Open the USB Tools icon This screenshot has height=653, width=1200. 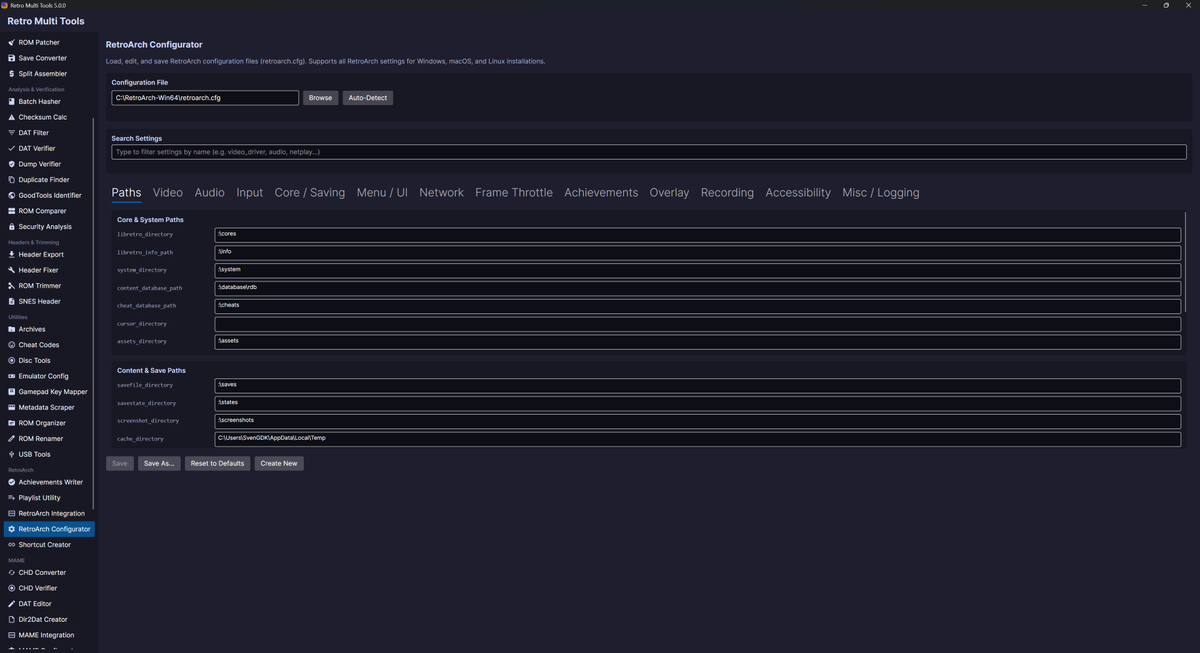(x=12, y=454)
